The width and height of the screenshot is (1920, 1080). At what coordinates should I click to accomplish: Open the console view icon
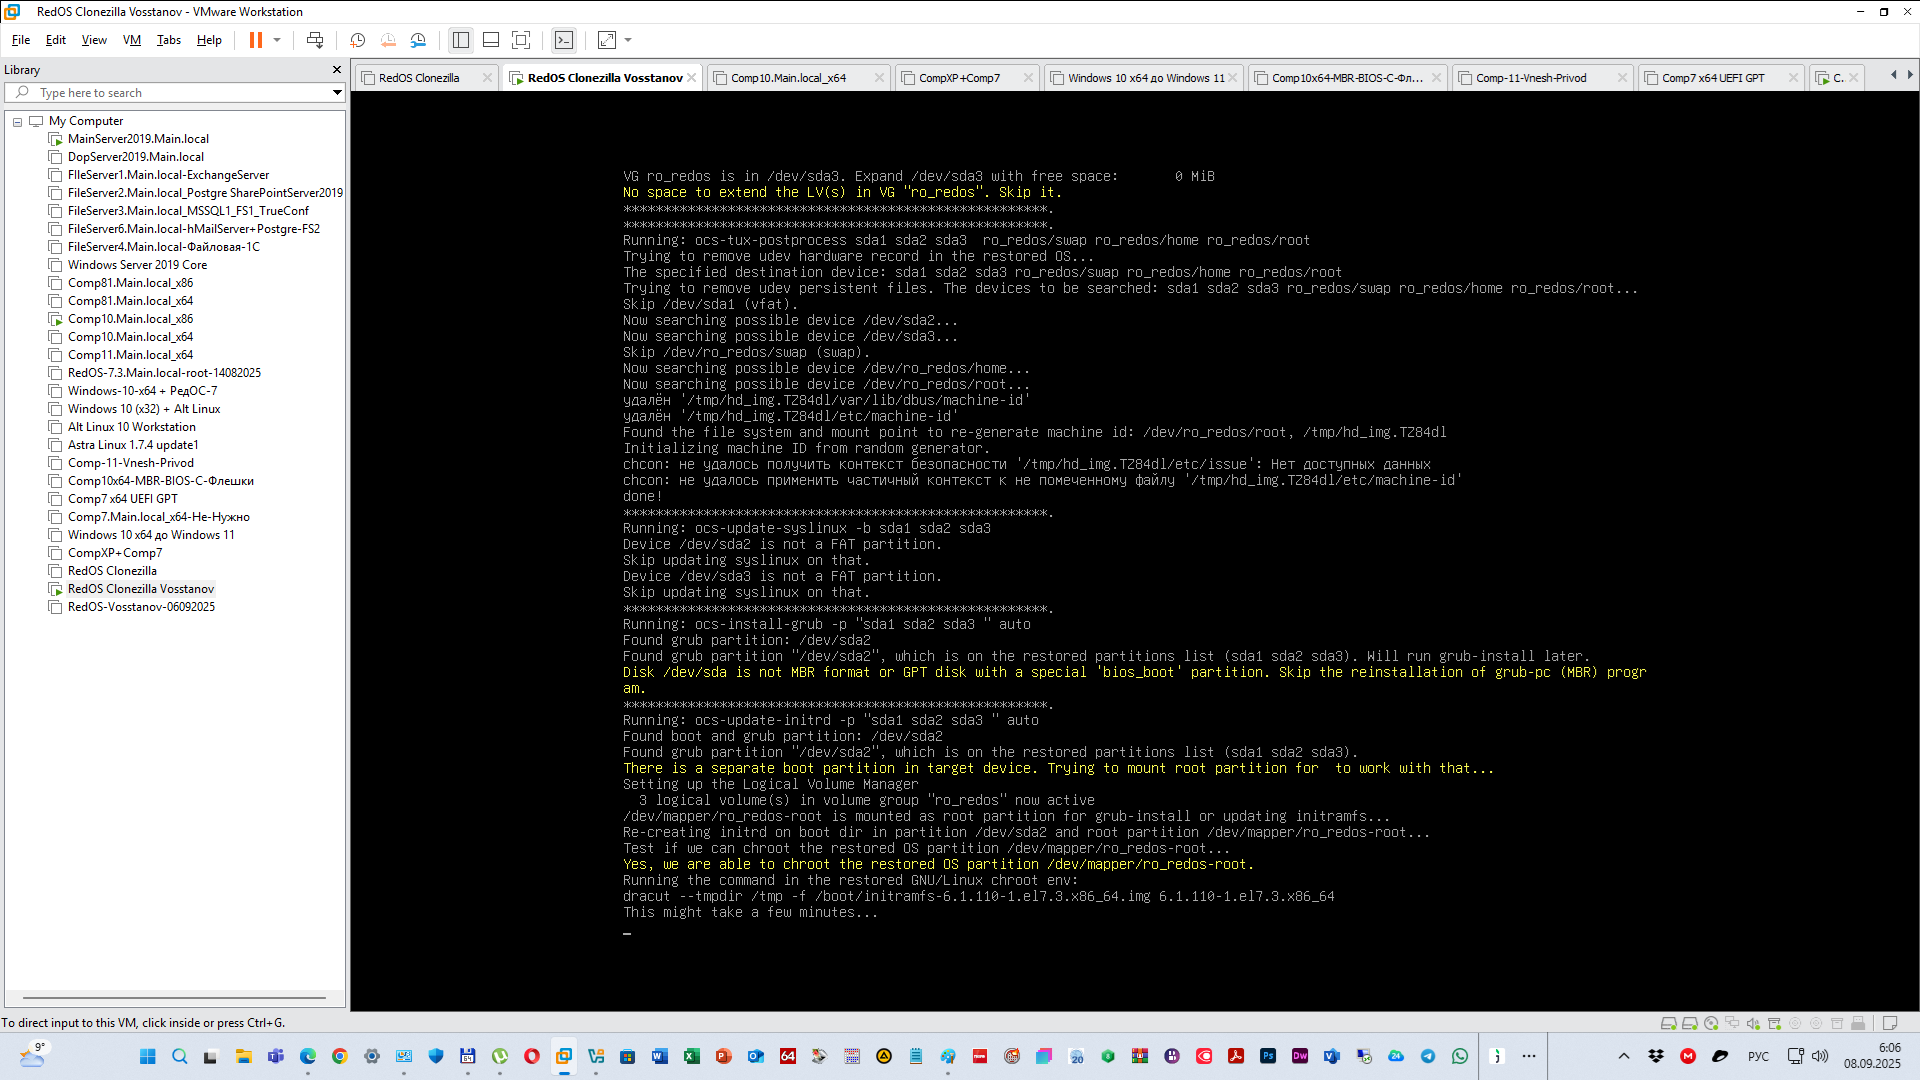pos(564,40)
